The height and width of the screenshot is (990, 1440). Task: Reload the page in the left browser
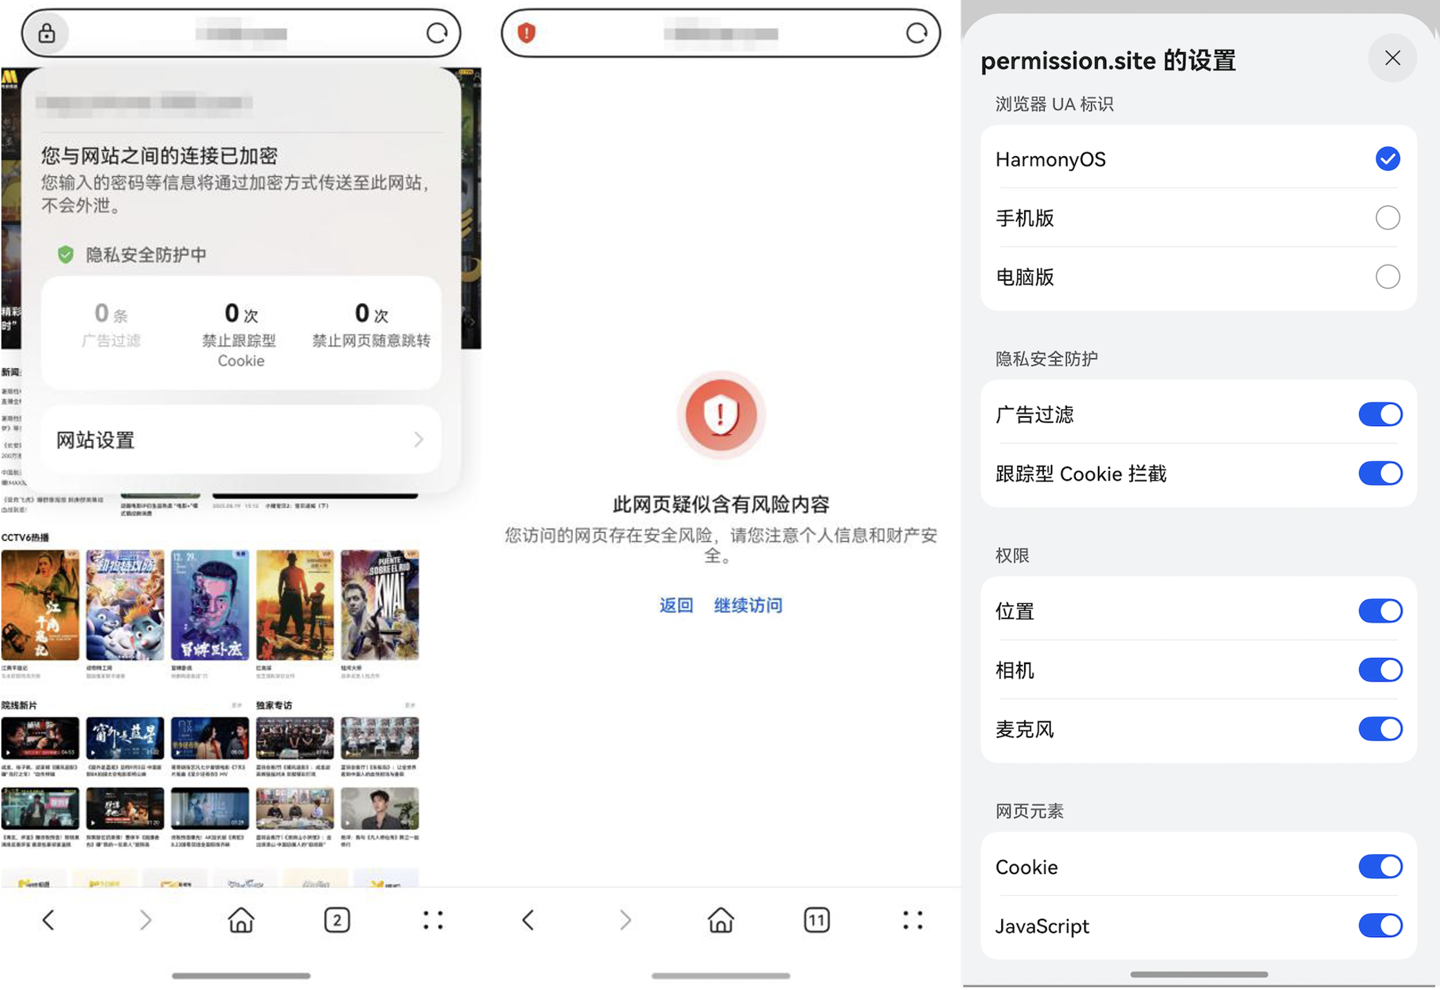(x=436, y=34)
